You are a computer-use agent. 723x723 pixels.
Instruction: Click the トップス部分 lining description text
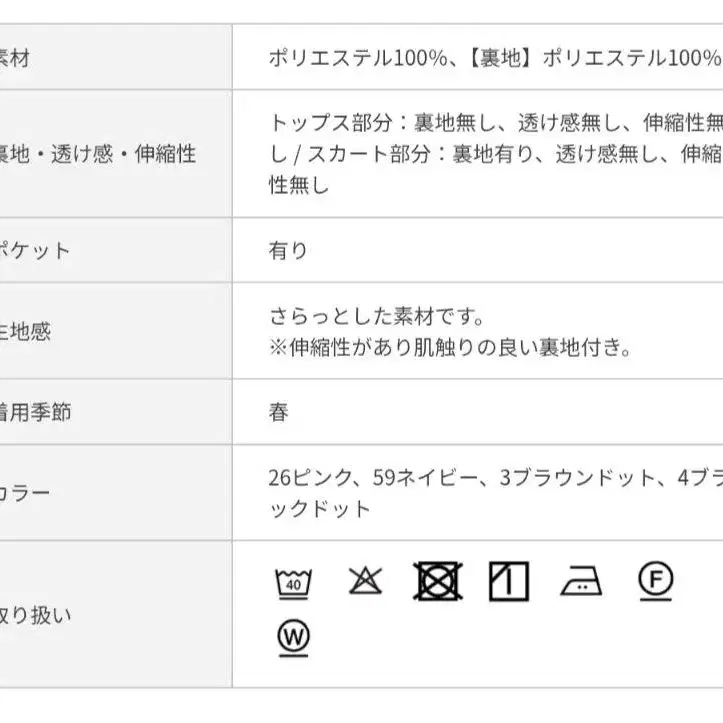496,154
